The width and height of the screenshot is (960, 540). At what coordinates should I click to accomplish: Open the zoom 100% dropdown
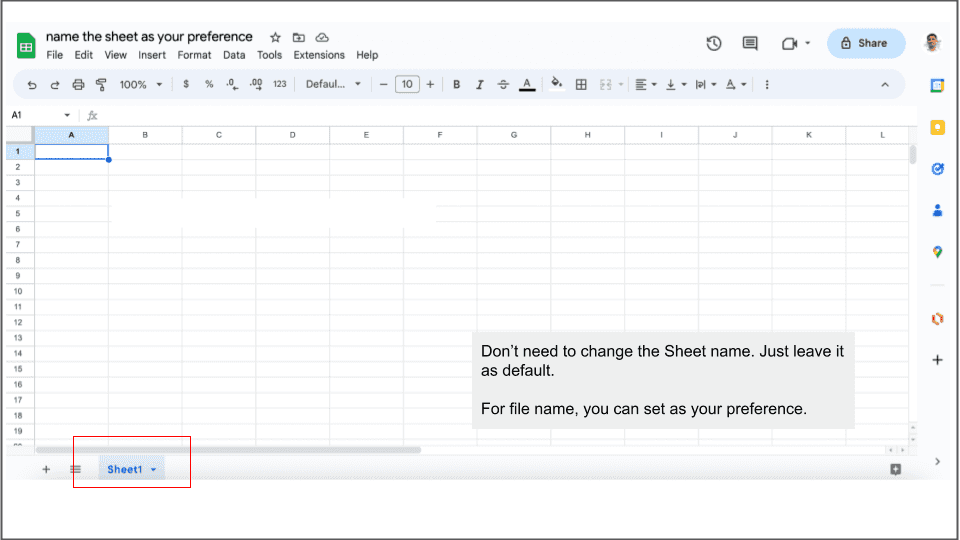pos(140,85)
